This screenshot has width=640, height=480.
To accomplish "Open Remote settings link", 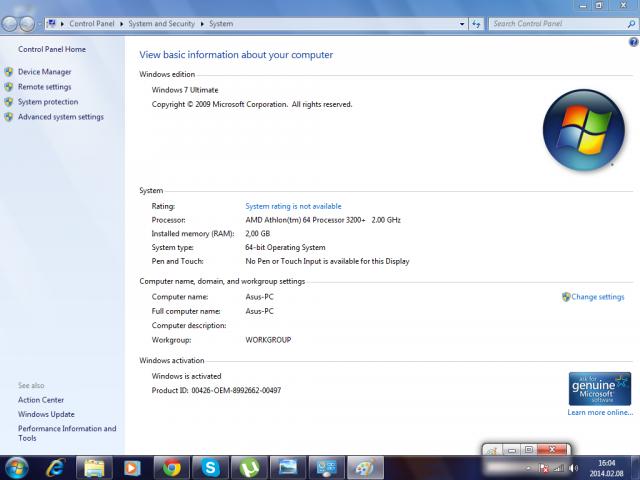I will (x=44, y=87).
